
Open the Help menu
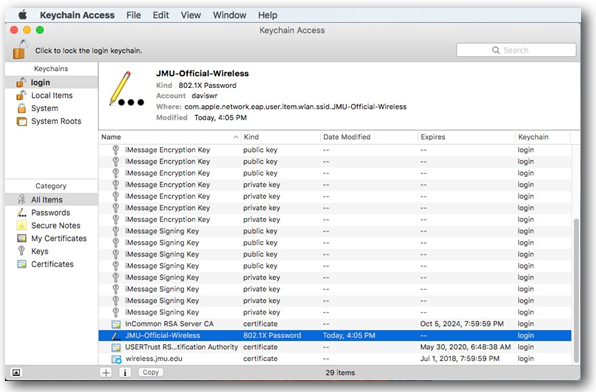click(x=268, y=15)
